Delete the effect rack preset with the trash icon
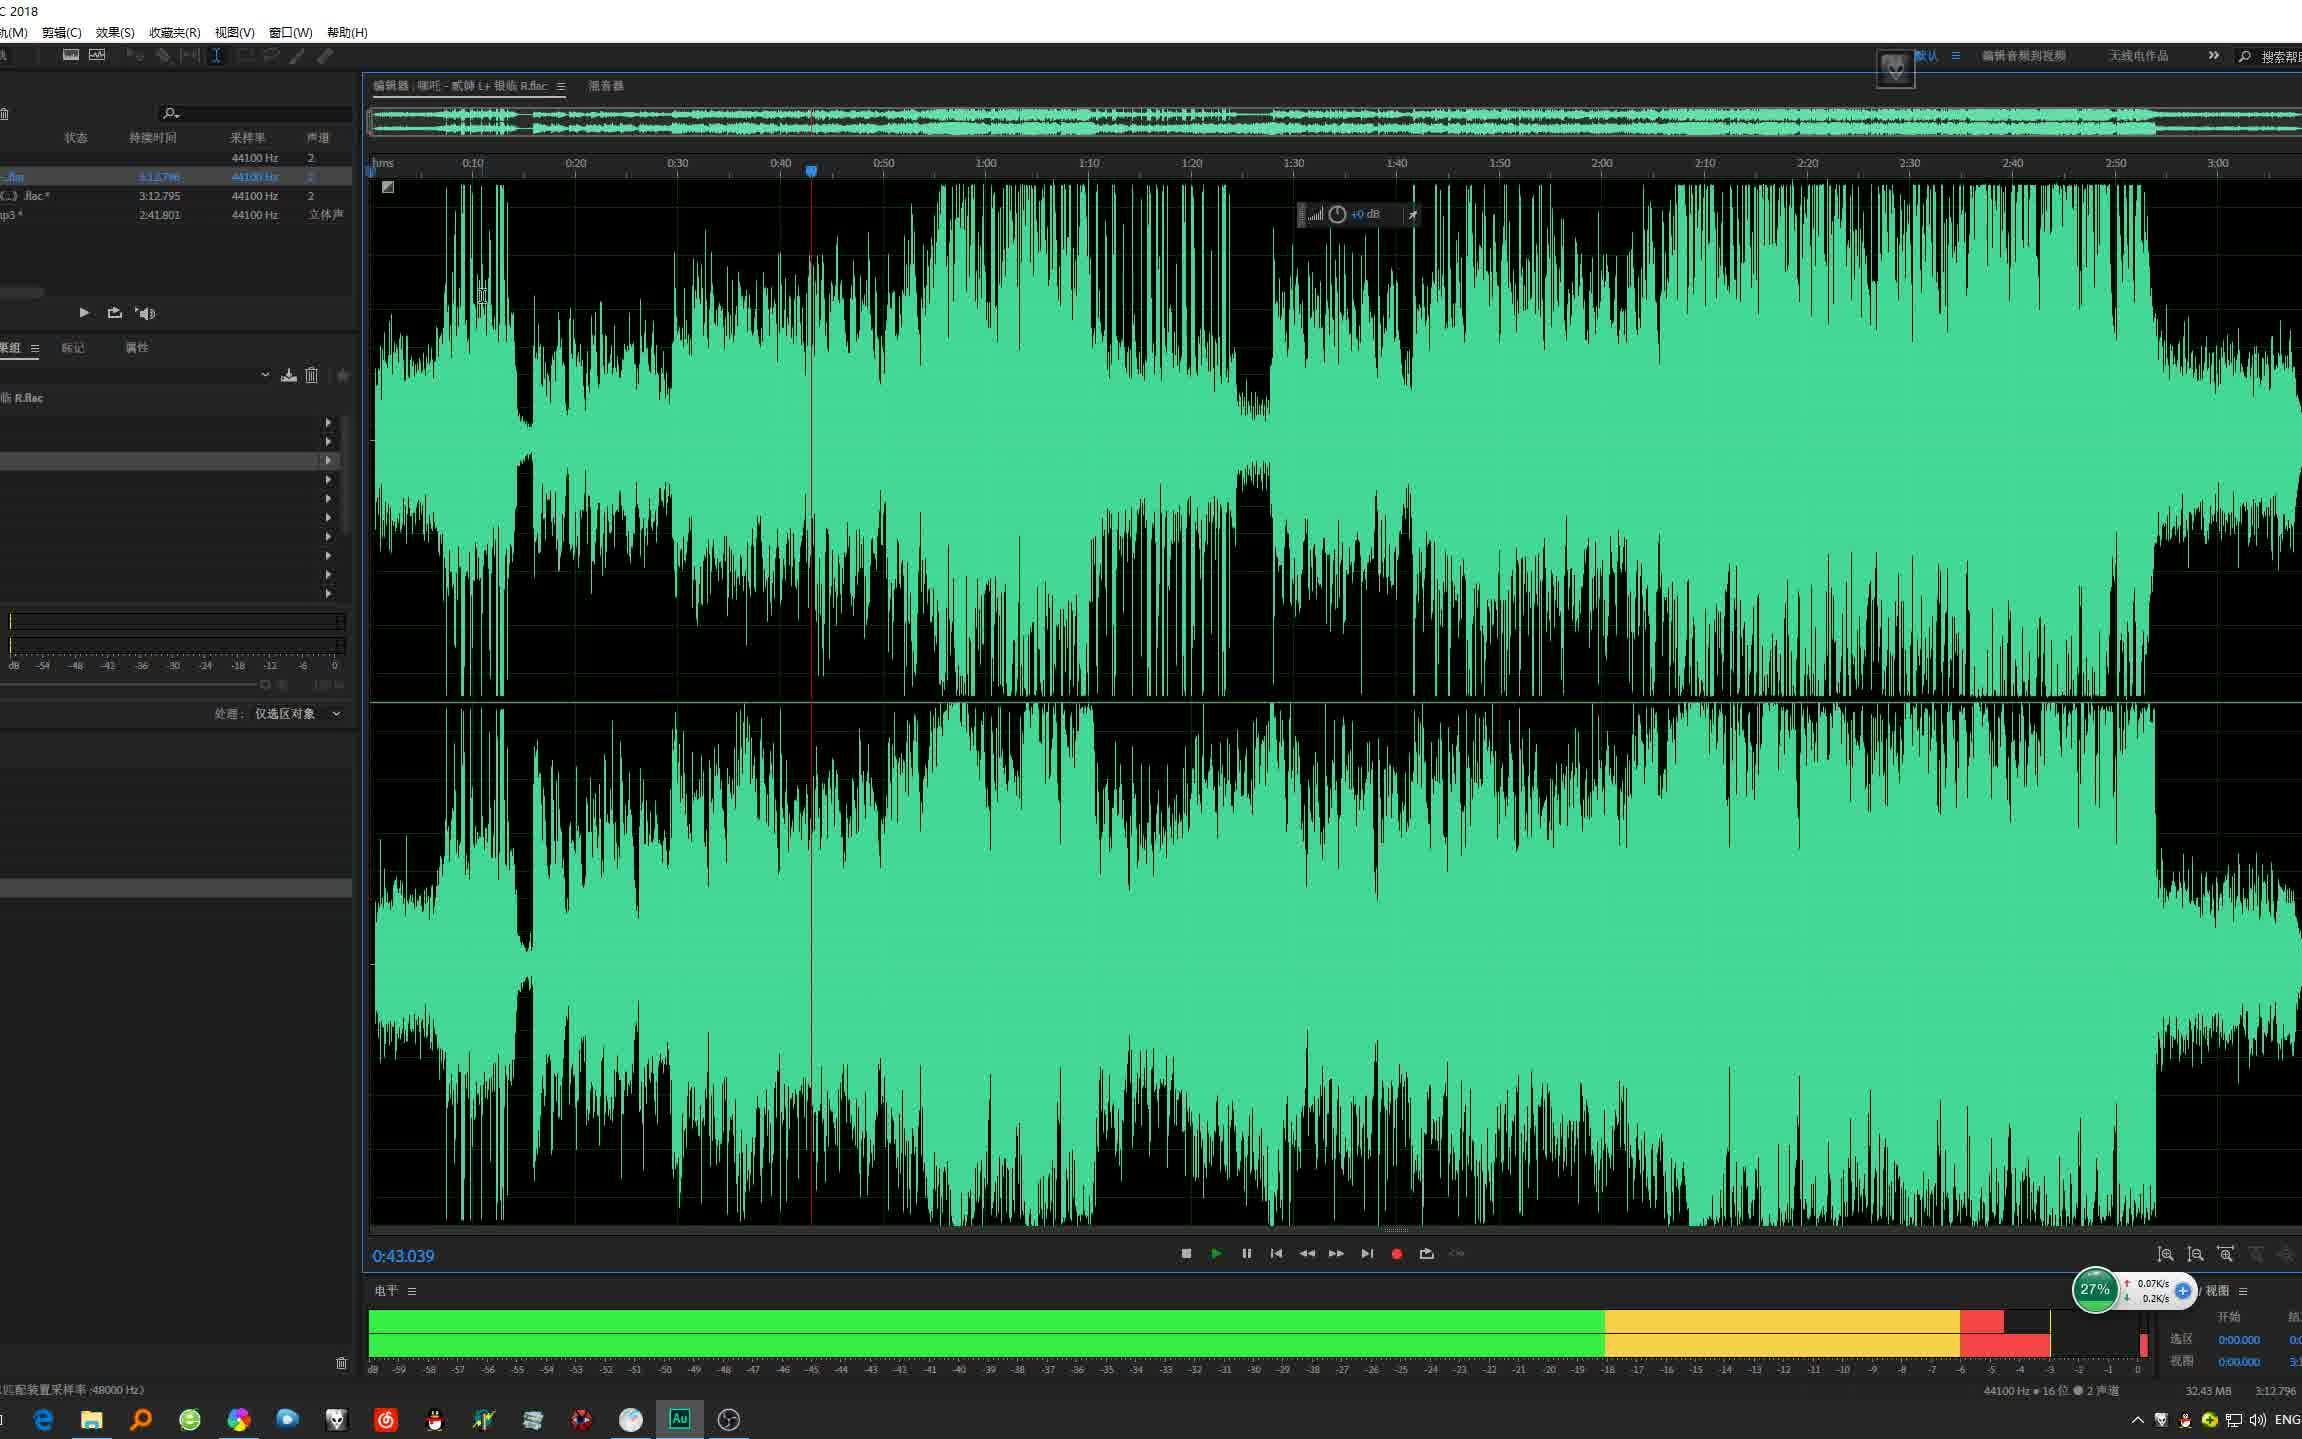 [x=312, y=375]
